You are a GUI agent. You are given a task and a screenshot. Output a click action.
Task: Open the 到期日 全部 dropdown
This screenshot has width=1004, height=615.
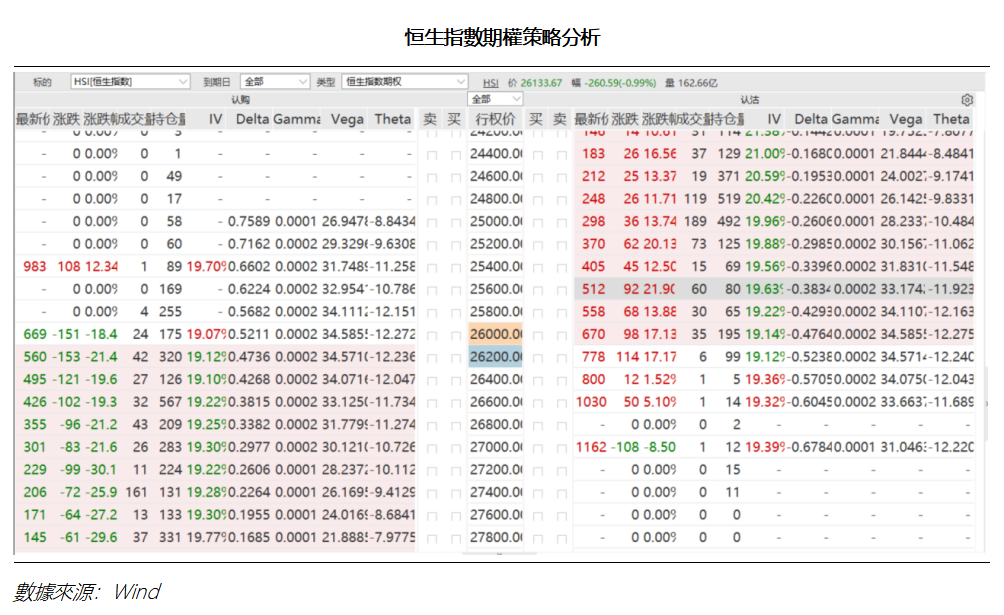275,82
